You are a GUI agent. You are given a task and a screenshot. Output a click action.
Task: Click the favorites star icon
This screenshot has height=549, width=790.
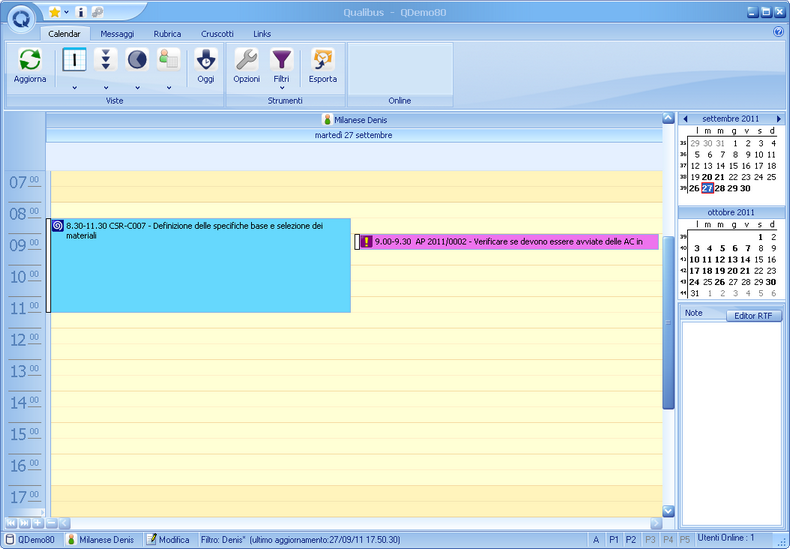[x=54, y=12]
